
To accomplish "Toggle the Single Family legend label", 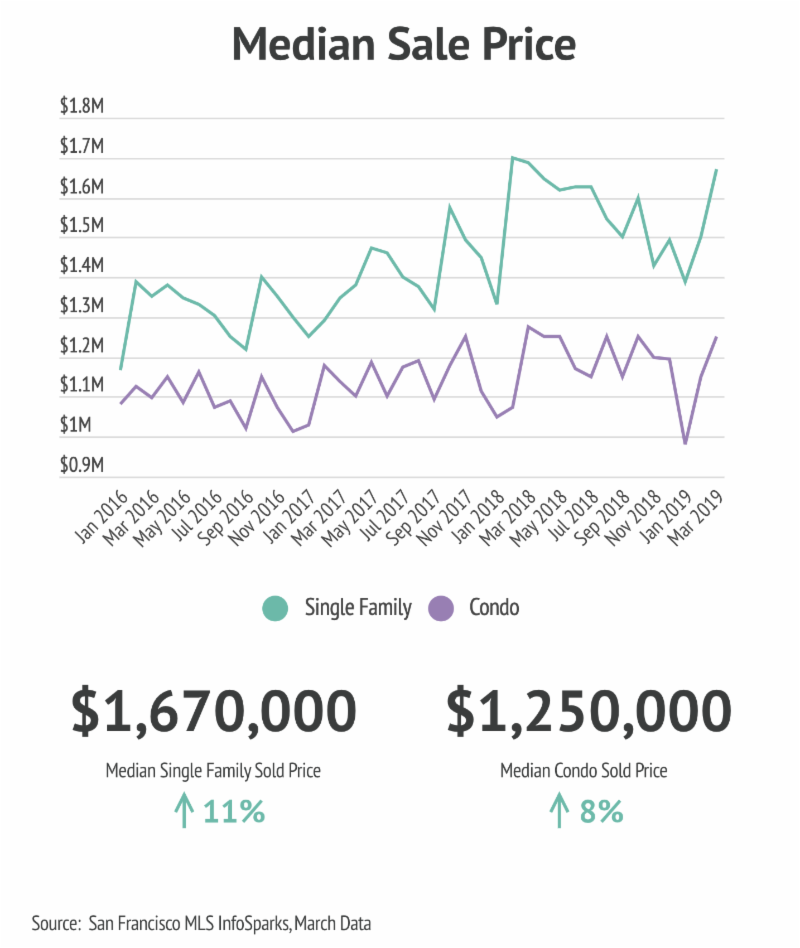I will coord(358,608).
